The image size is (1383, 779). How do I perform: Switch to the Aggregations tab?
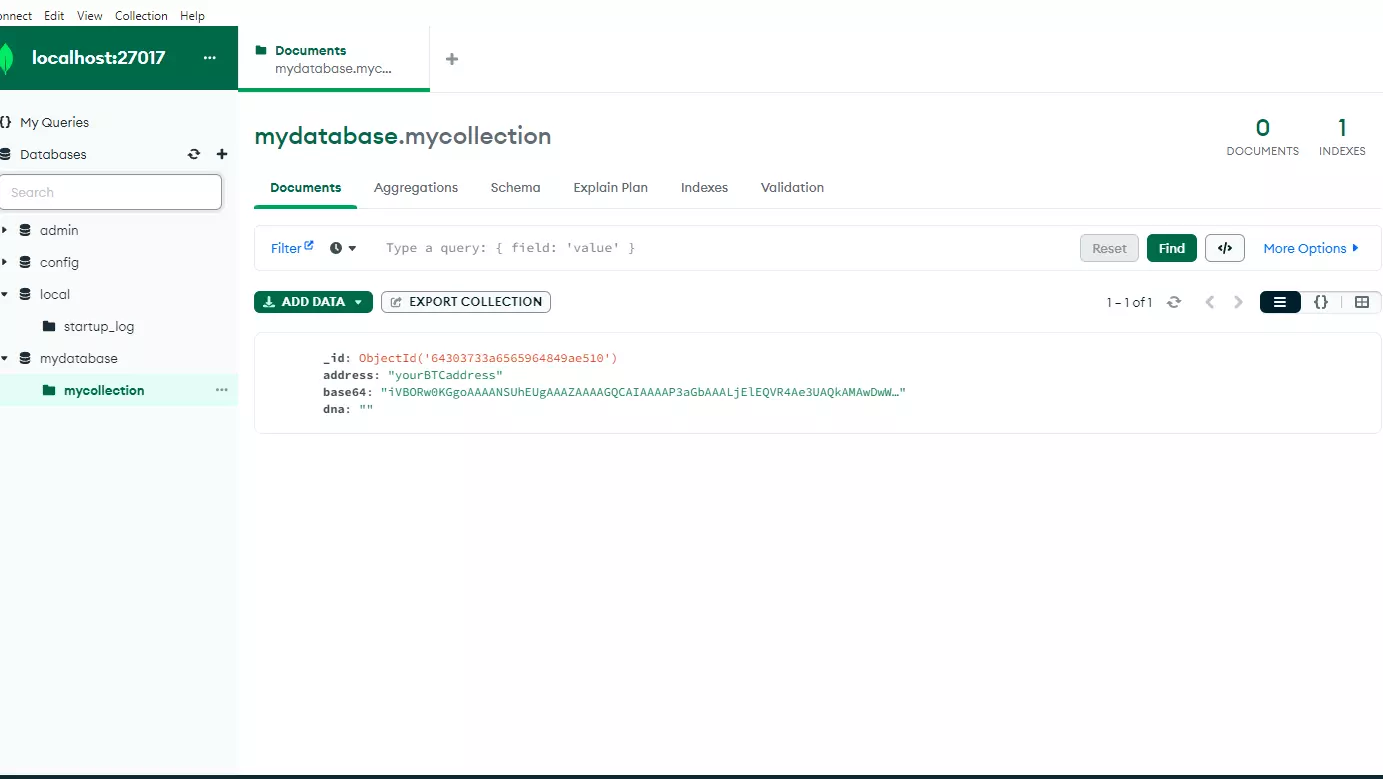[415, 187]
